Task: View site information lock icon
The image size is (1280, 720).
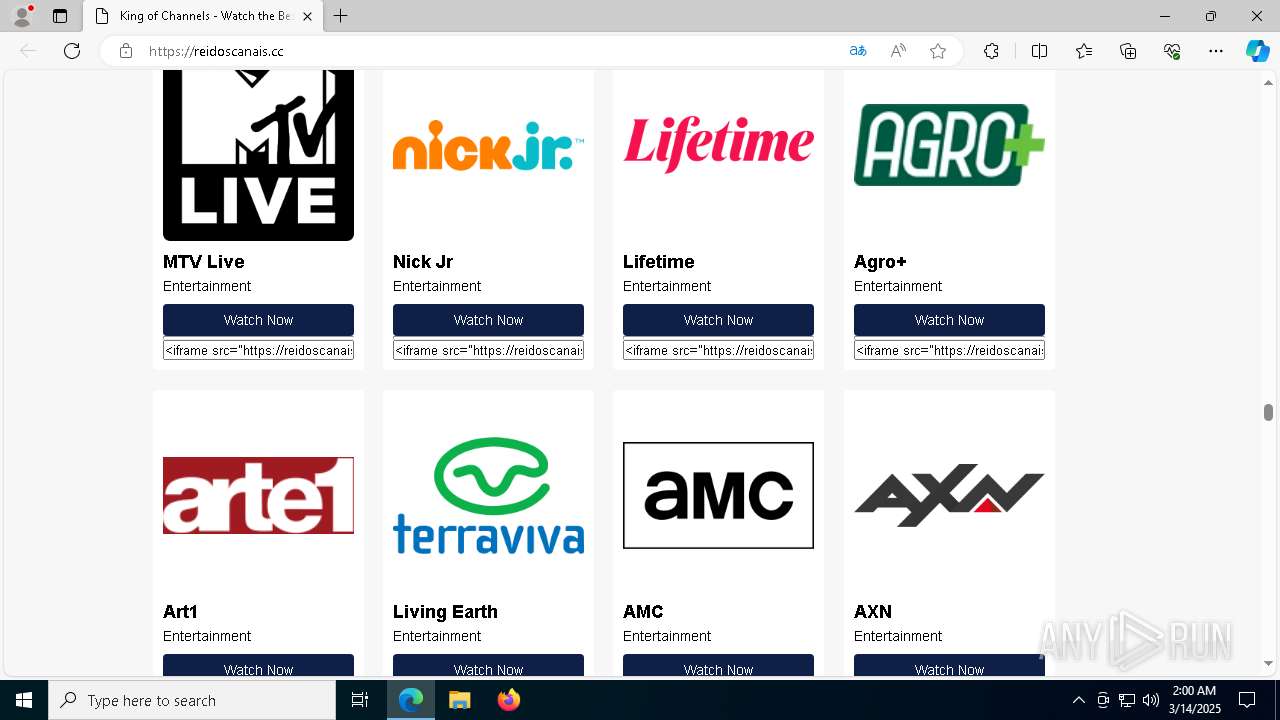Action: pyautogui.click(x=126, y=51)
